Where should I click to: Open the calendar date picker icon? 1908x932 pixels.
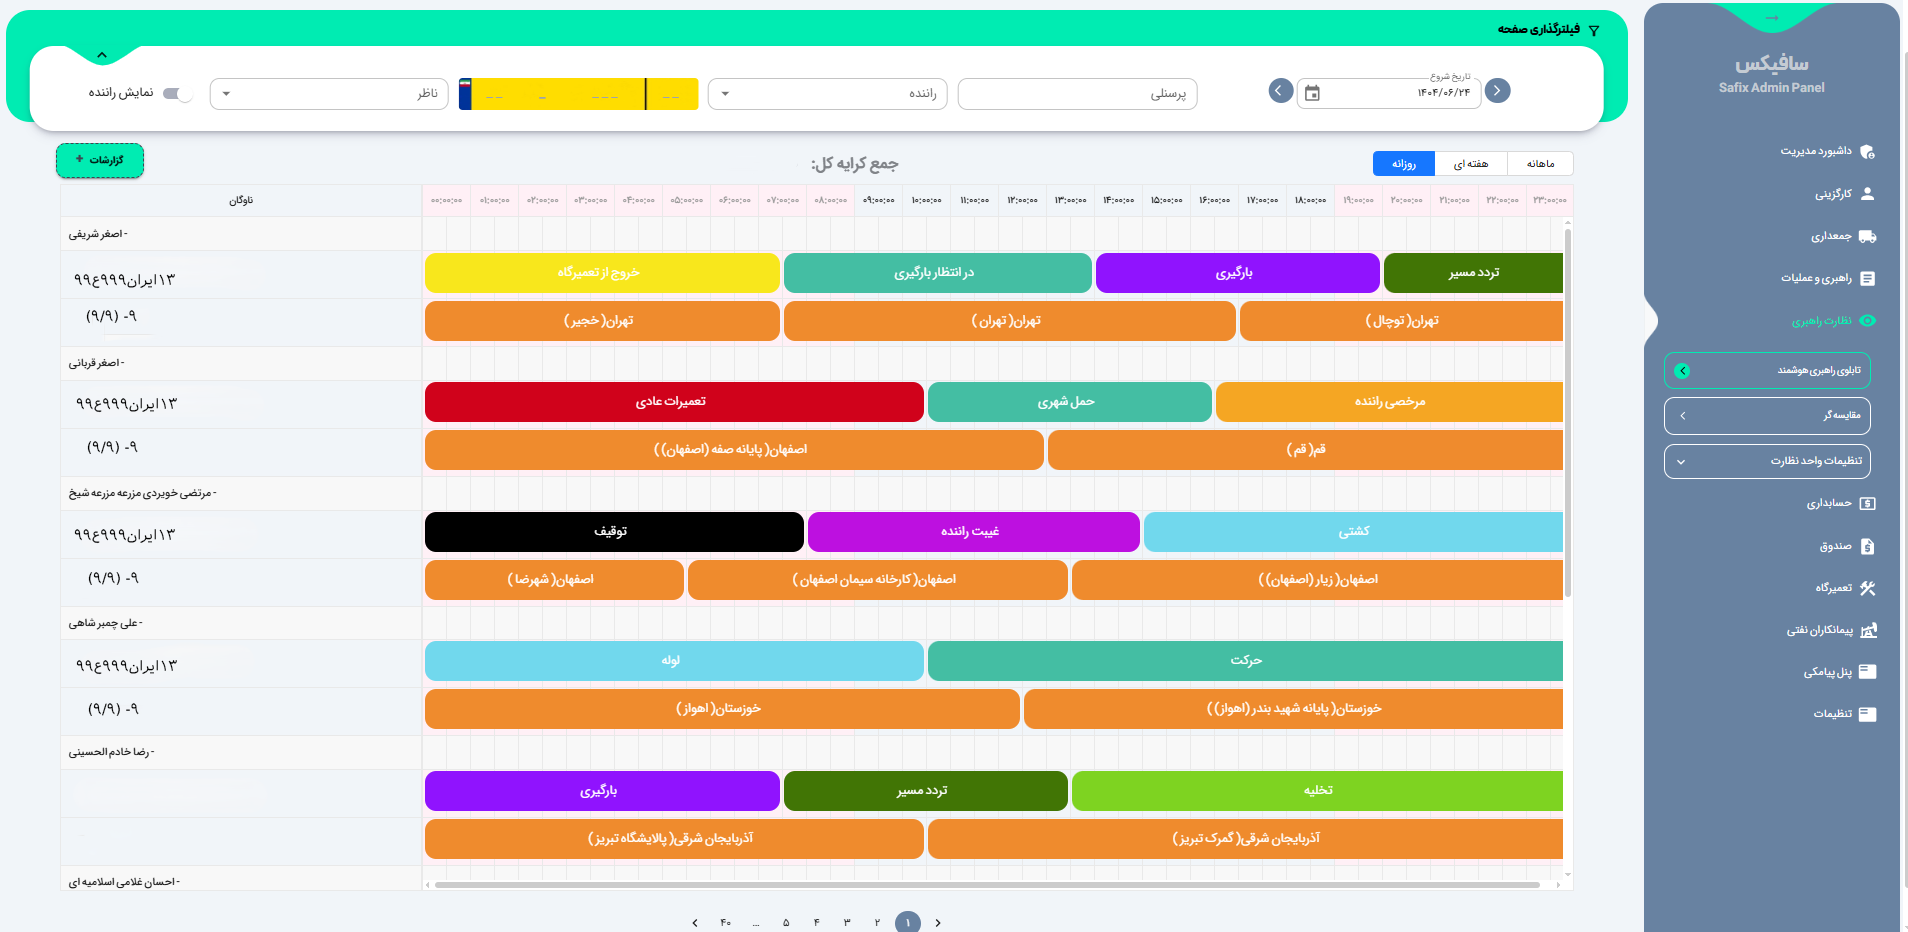[1312, 93]
